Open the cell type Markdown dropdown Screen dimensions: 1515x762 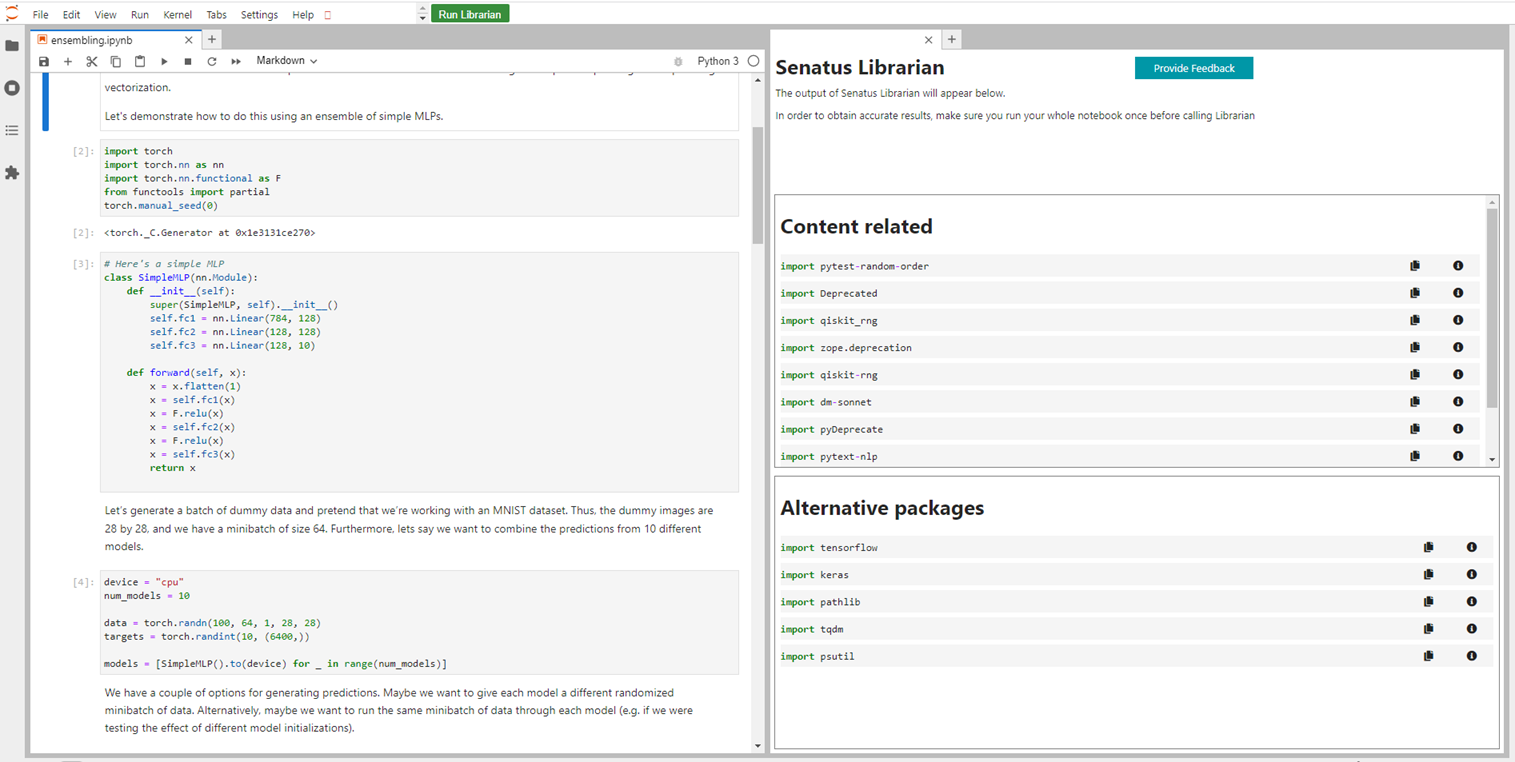click(x=287, y=61)
